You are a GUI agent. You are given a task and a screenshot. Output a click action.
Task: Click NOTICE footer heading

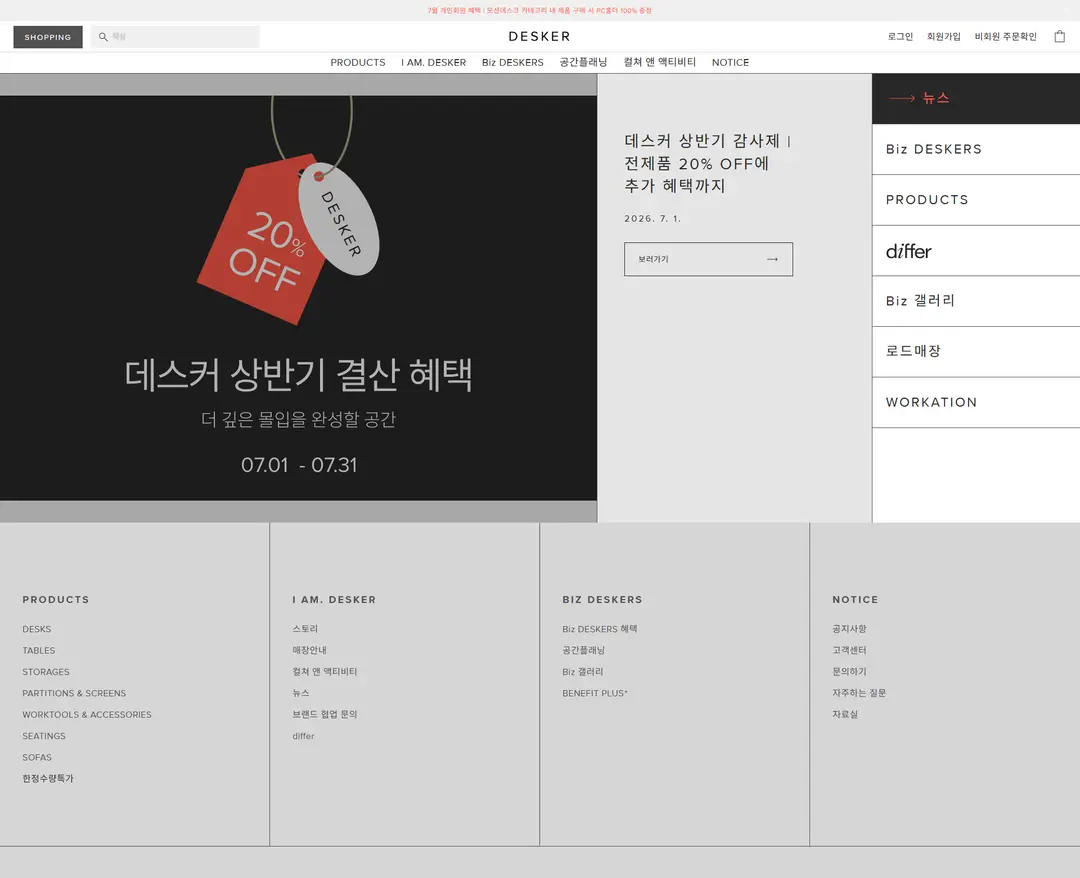tap(855, 600)
